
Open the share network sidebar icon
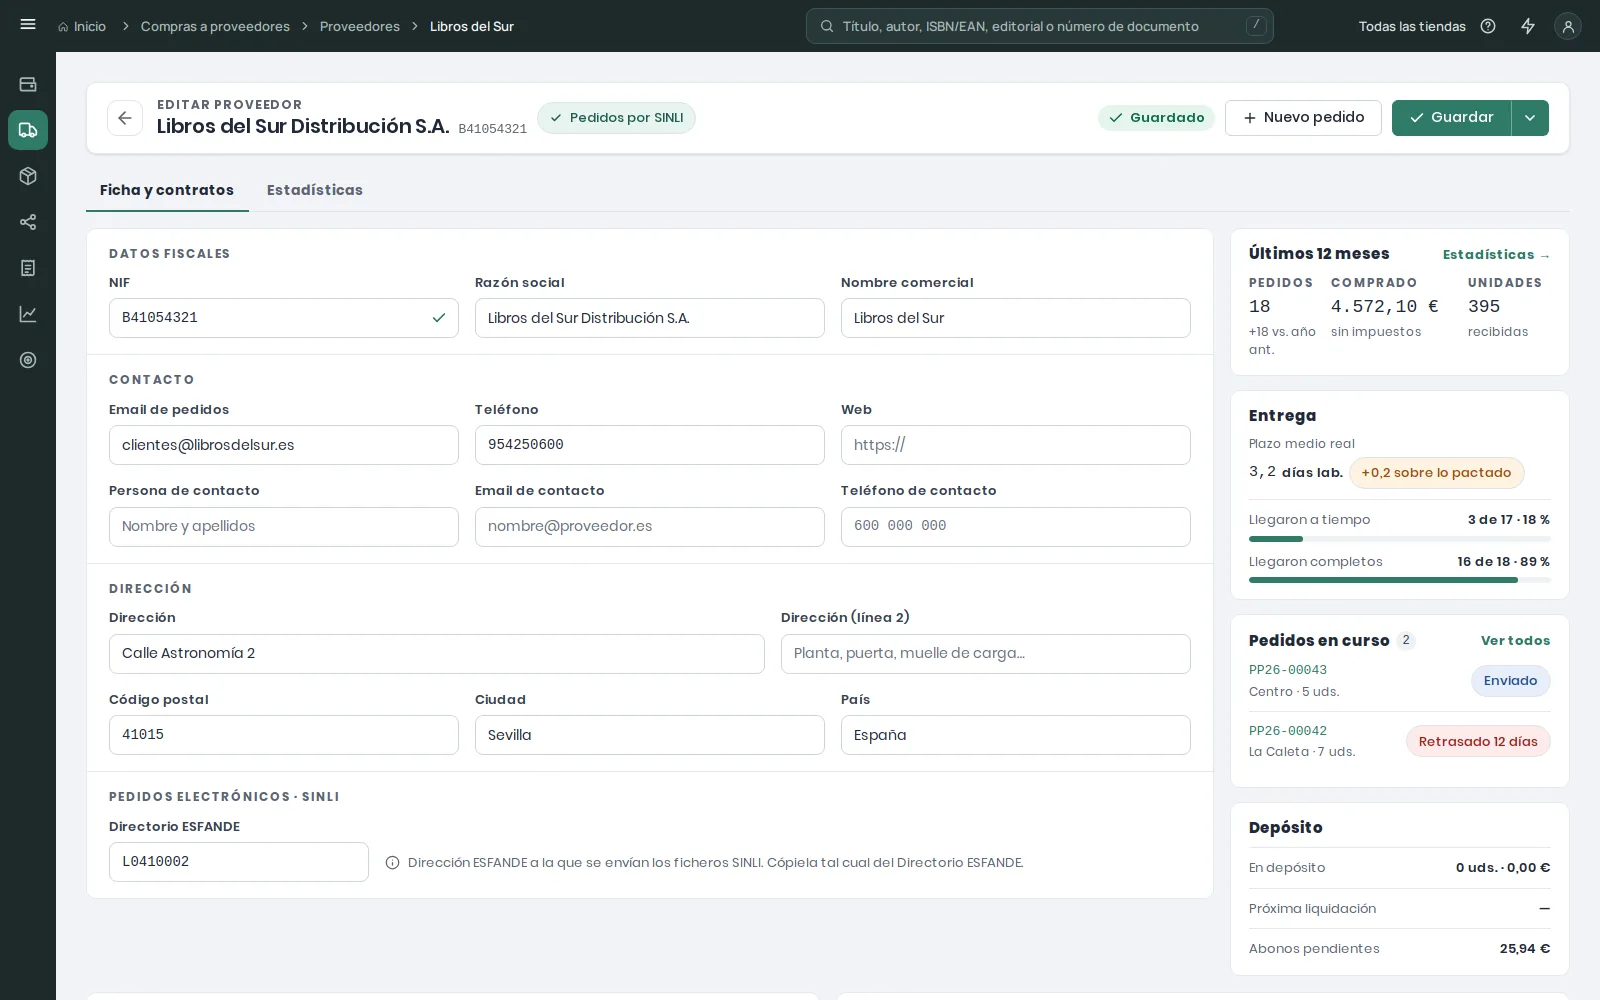(x=28, y=222)
